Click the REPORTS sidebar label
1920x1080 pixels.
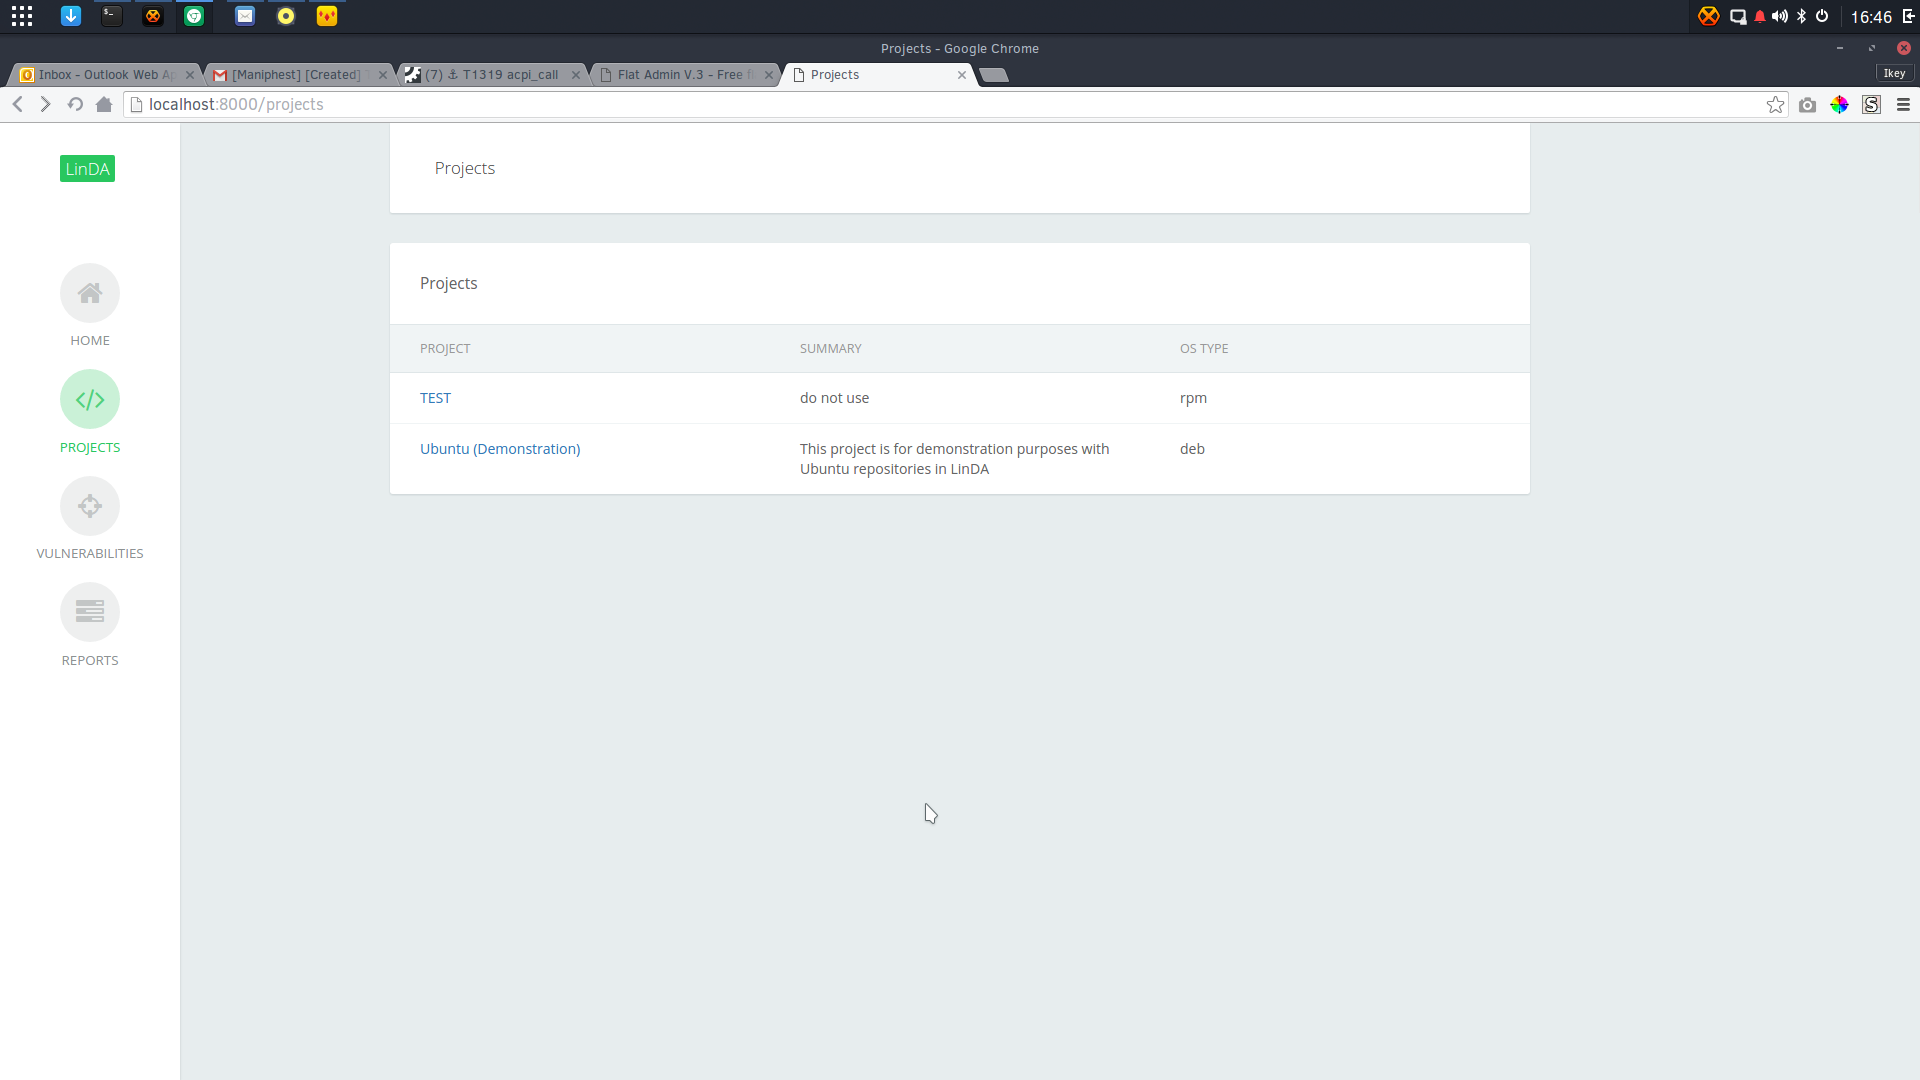click(90, 661)
